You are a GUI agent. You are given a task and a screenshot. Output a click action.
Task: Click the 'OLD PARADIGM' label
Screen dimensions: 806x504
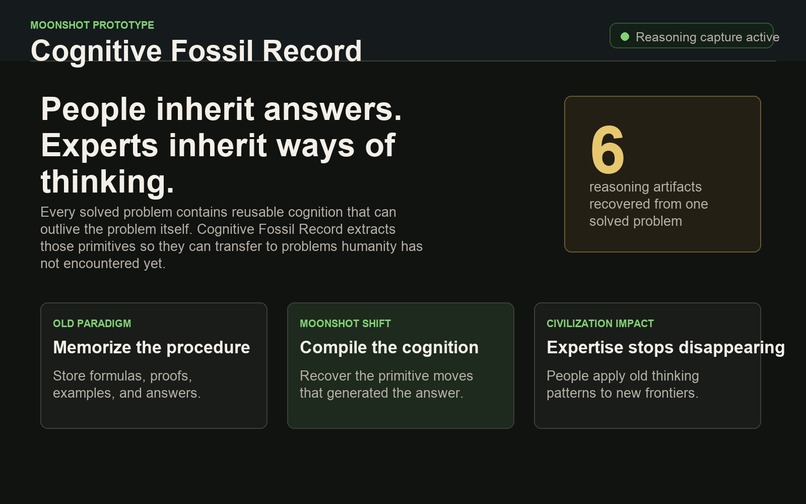pos(92,323)
